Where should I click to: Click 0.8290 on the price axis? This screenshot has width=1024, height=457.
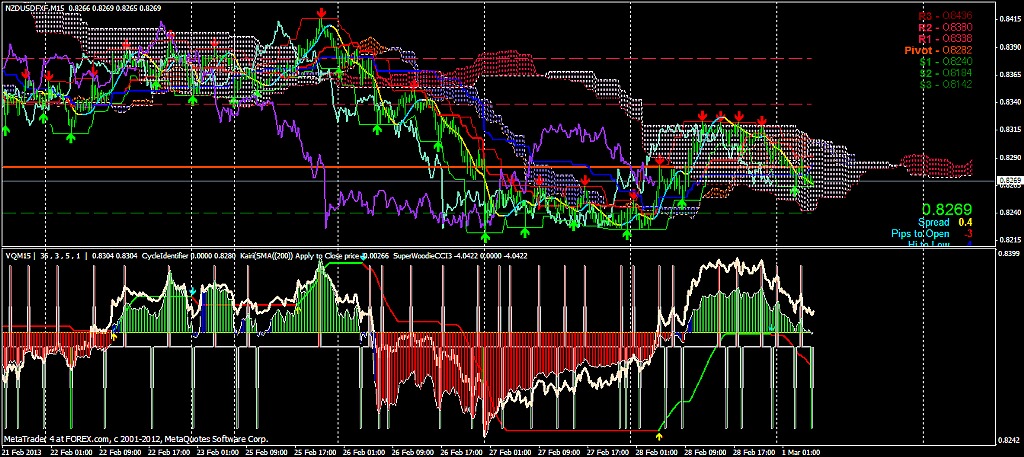click(x=1008, y=157)
